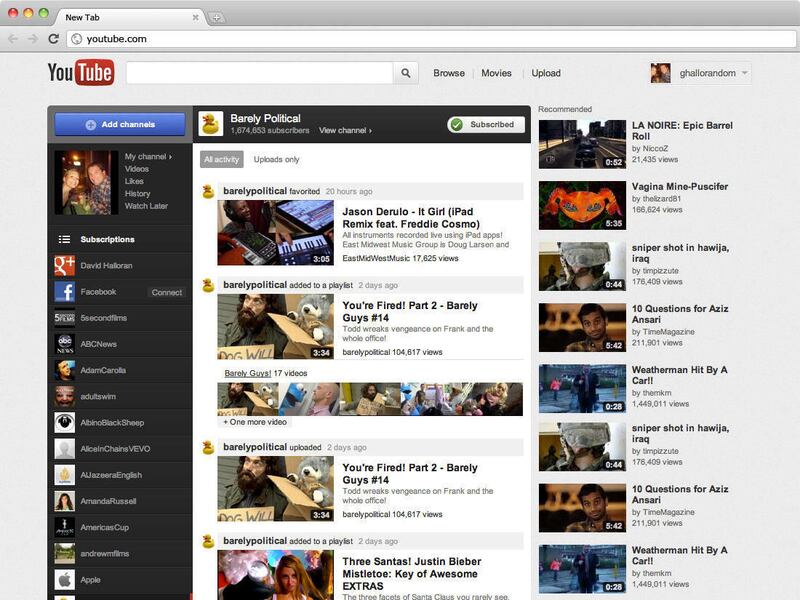Go to the Movies section

pos(496,73)
